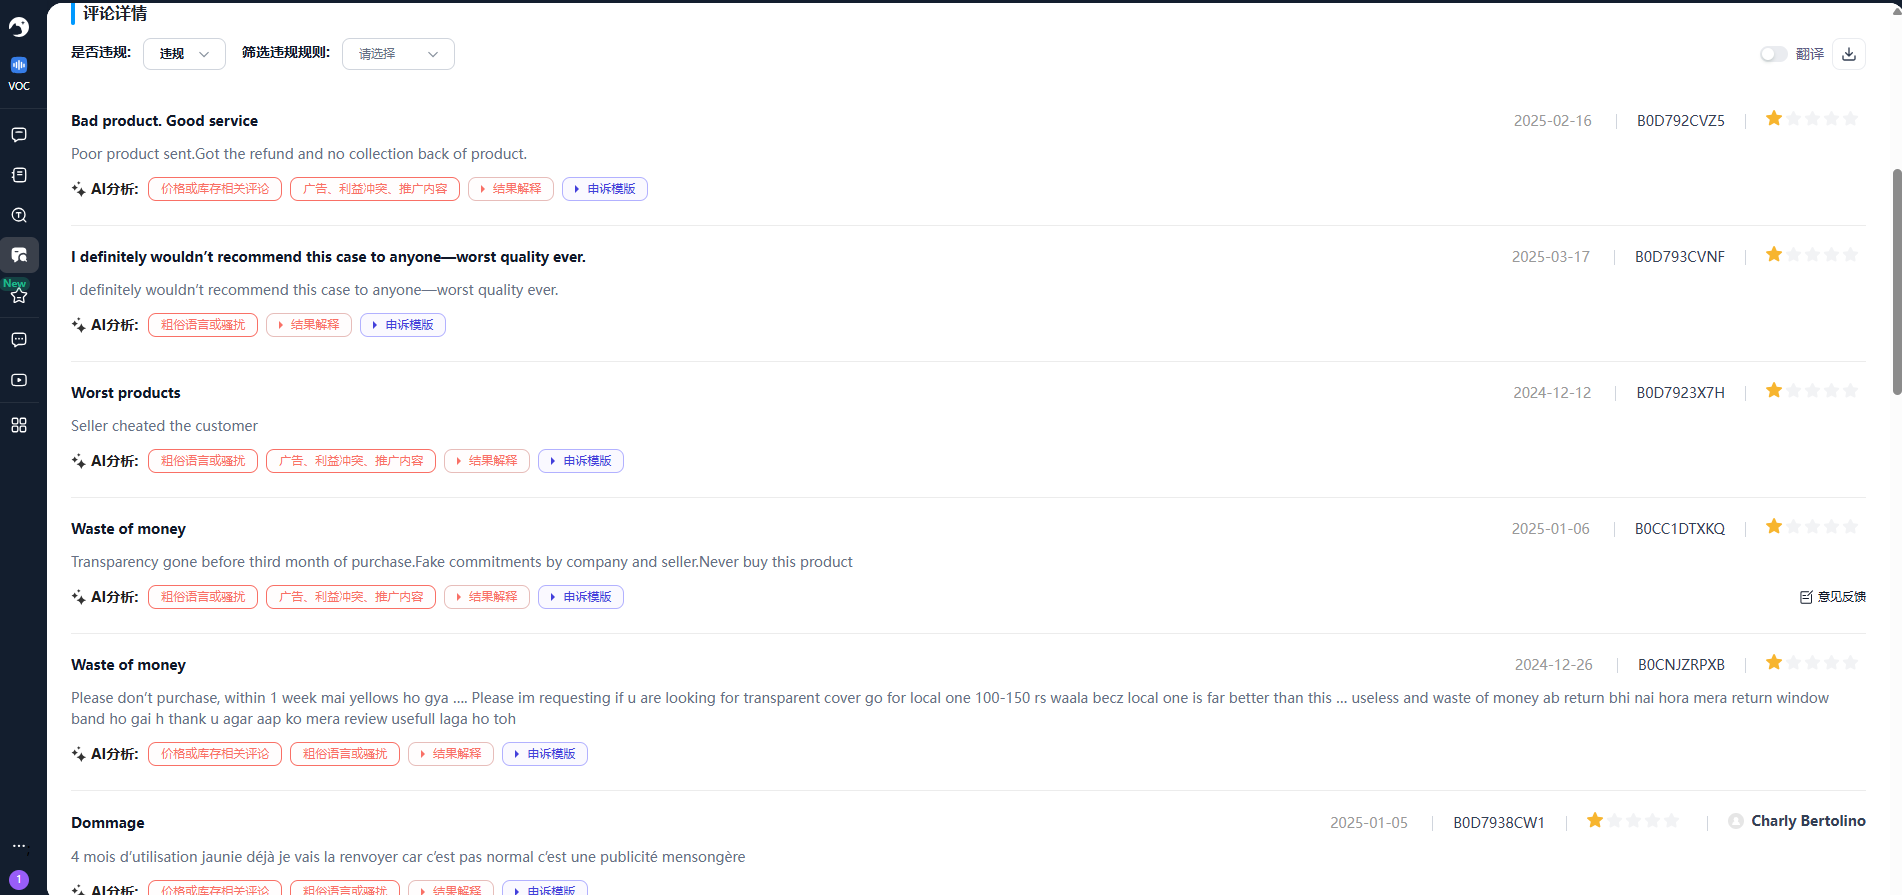
Task: Open the text search icon in the sidebar
Action: click(19, 215)
